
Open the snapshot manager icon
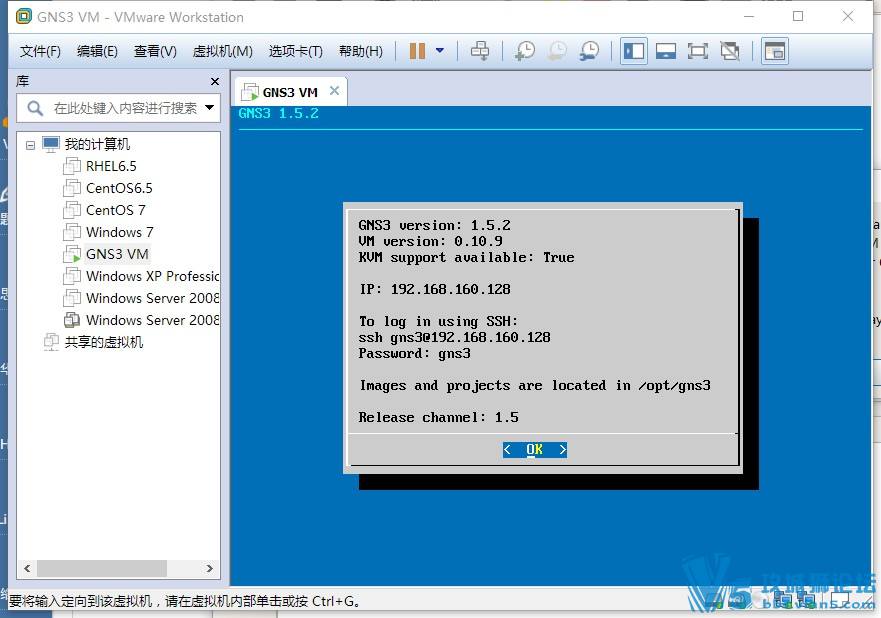click(x=589, y=51)
